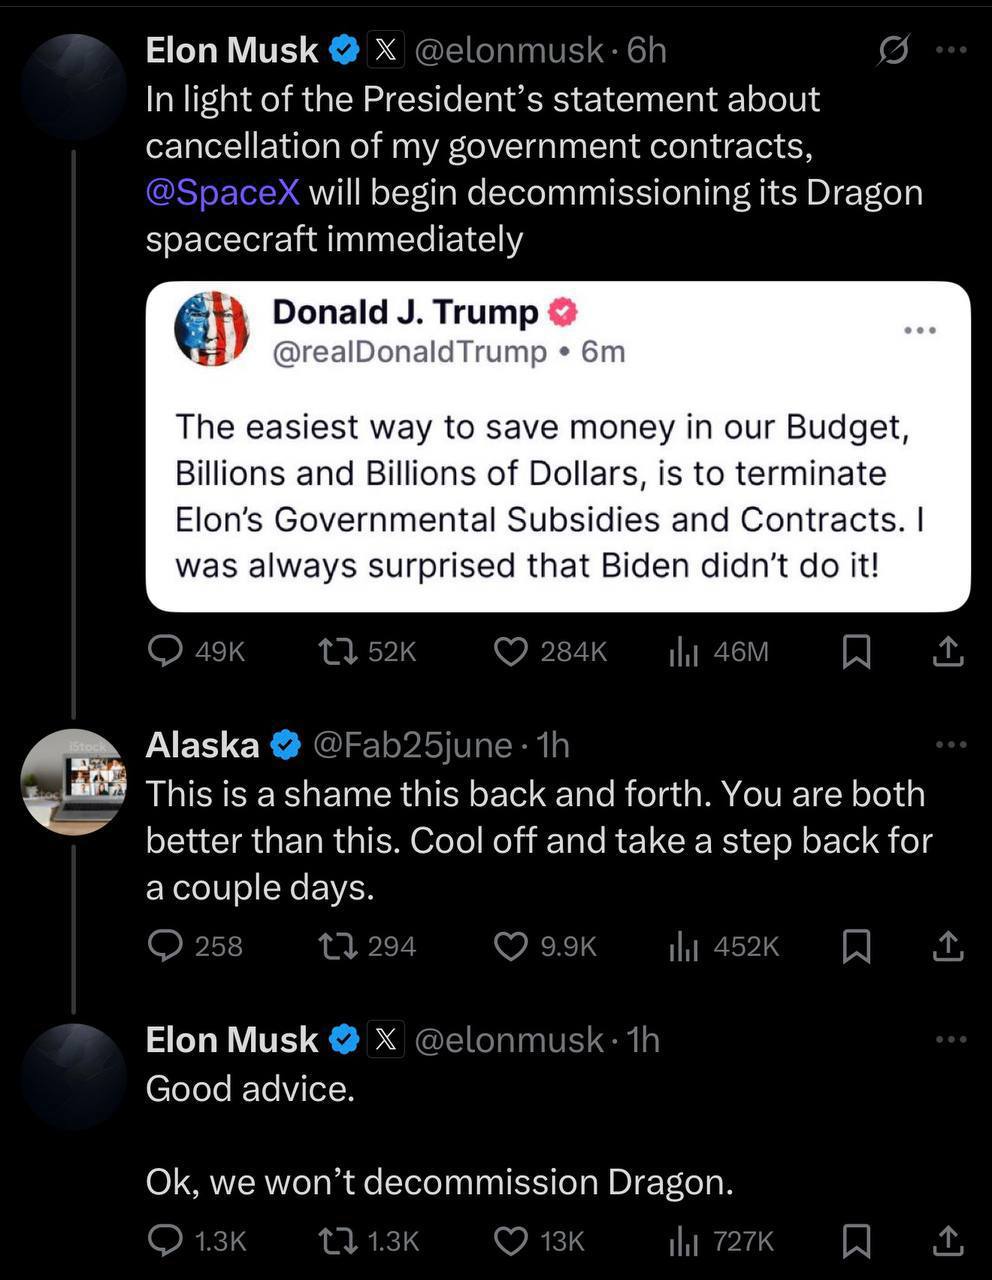992x1280 pixels.
Task: Bookmark the 'Good advice' reply
Action: [x=856, y=1241]
